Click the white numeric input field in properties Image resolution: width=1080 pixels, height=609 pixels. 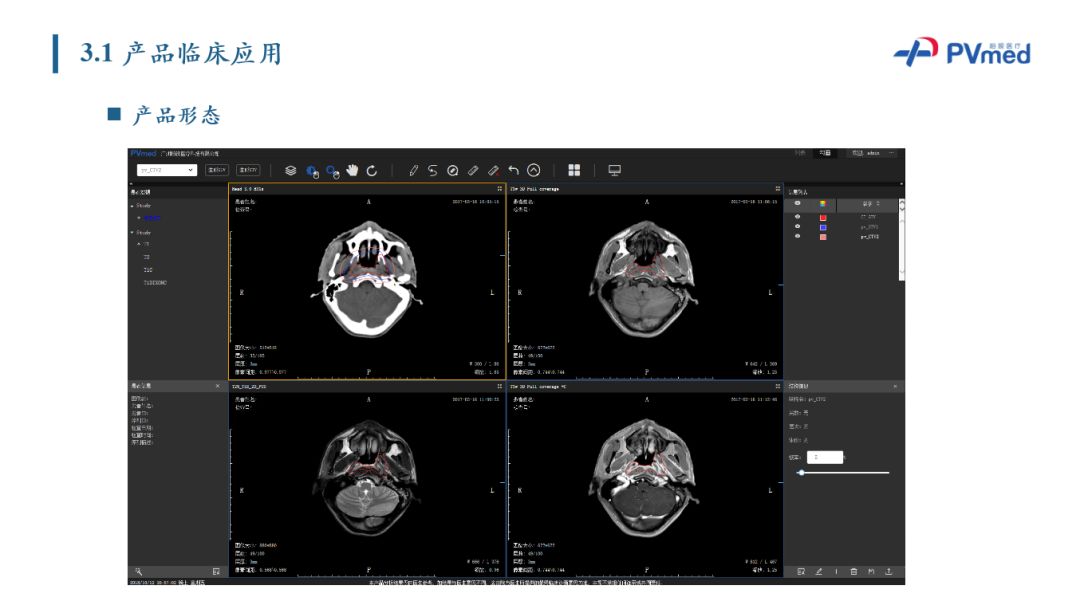824,457
